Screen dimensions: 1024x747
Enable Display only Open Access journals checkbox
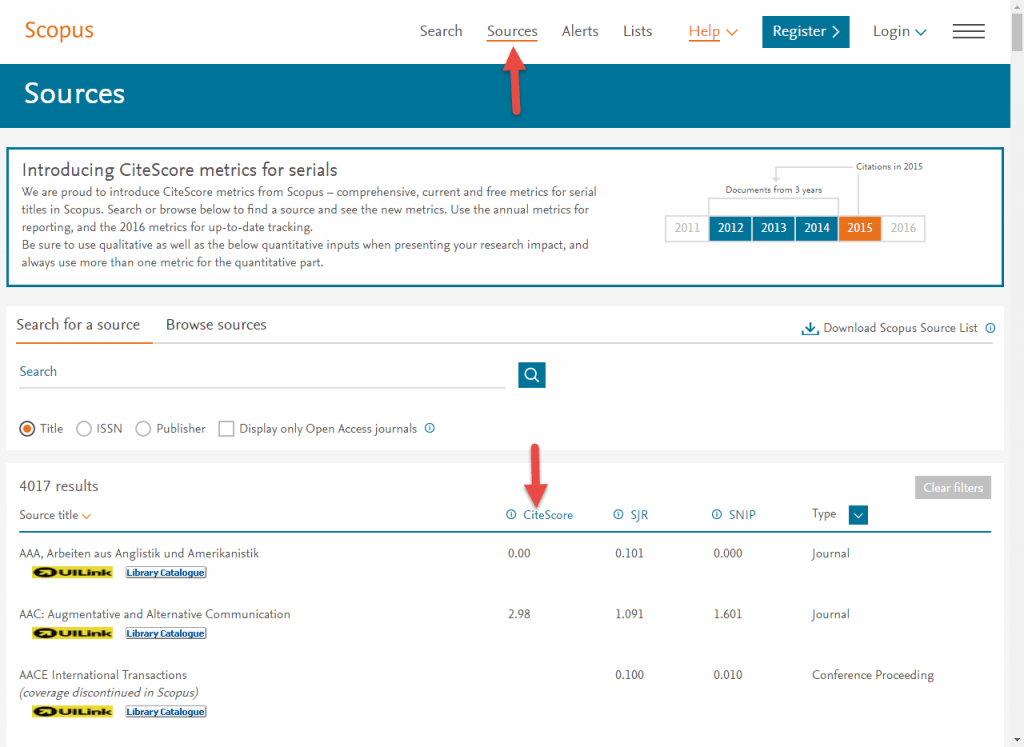pos(227,429)
